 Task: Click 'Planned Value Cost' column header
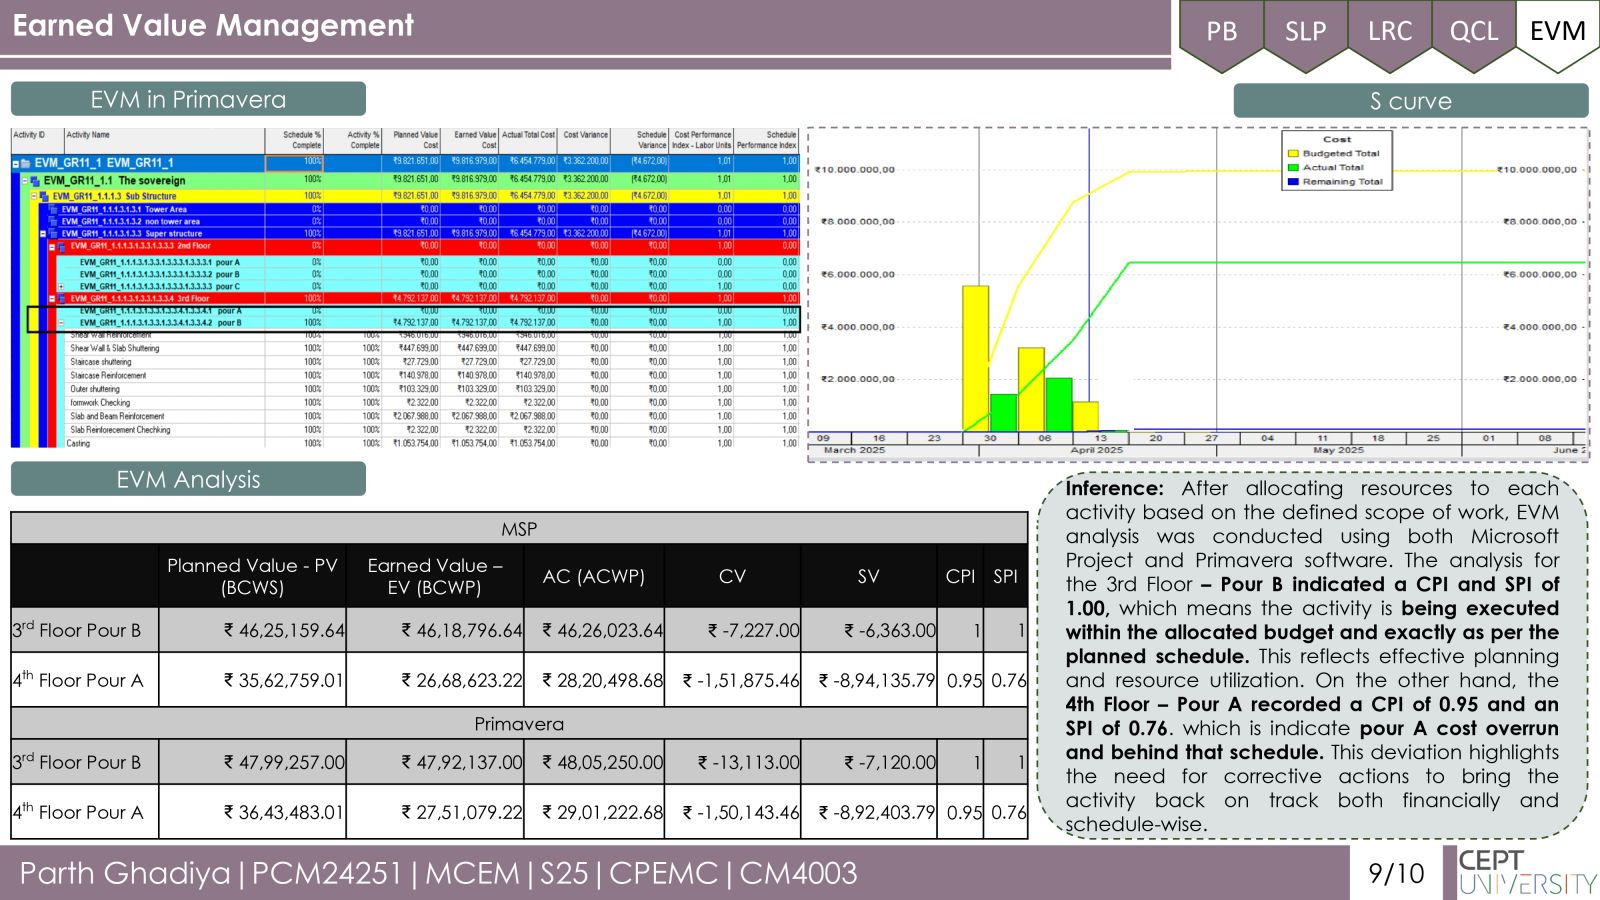(411, 140)
